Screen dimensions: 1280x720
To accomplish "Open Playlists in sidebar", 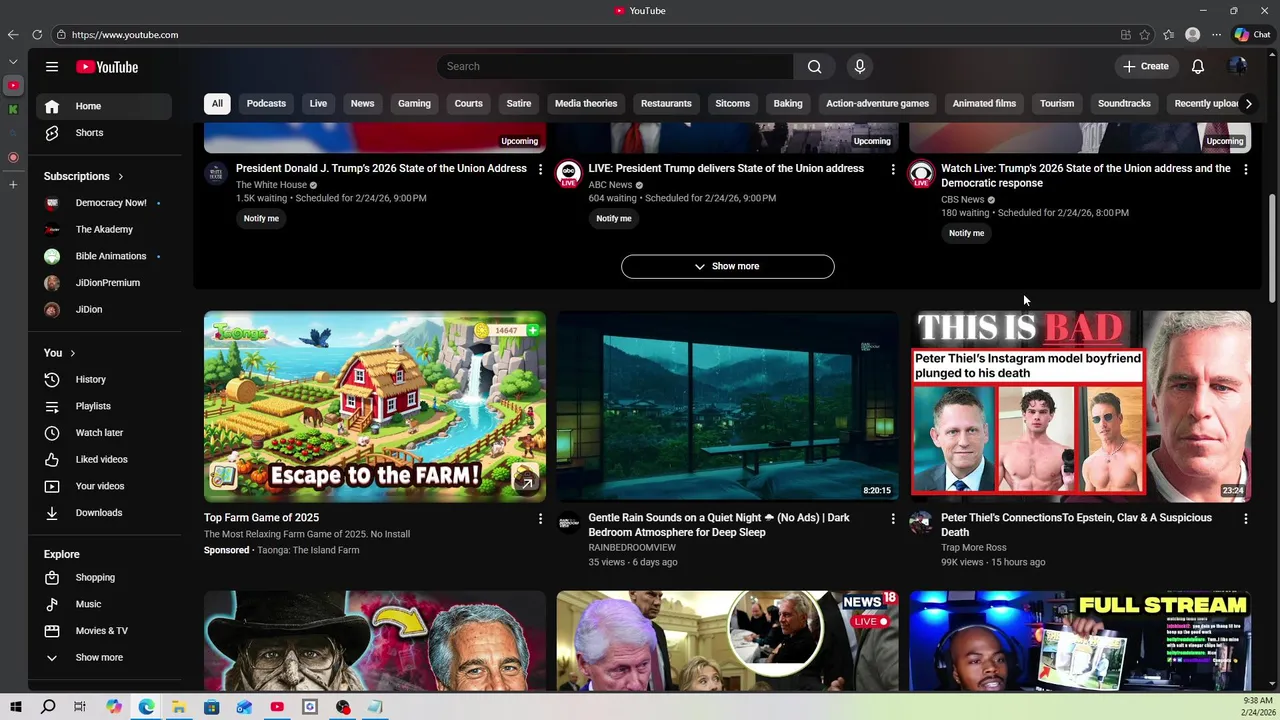I will (104, 406).
